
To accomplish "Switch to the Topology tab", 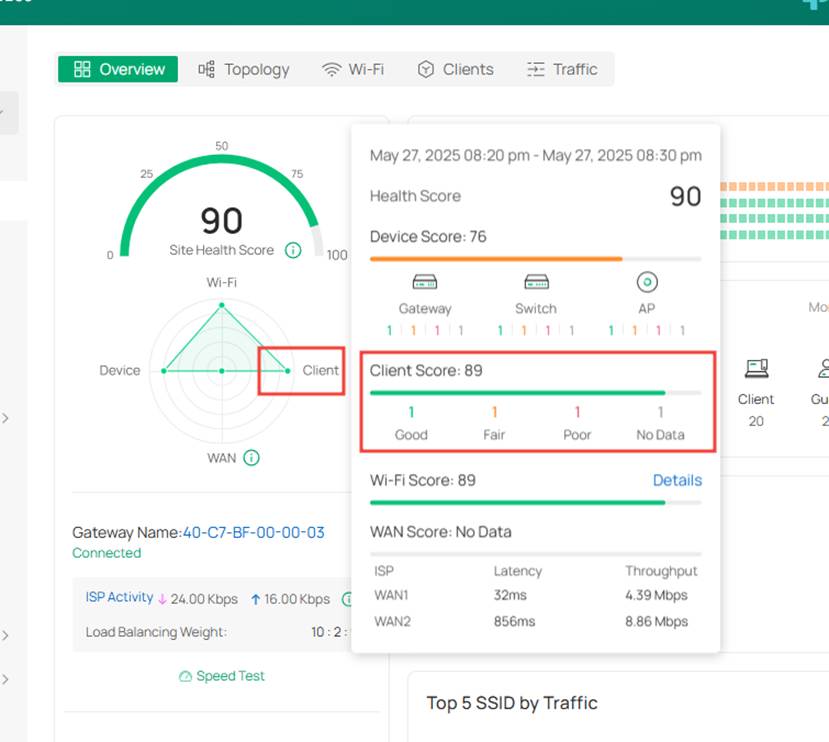I will click(x=243, y=69).
